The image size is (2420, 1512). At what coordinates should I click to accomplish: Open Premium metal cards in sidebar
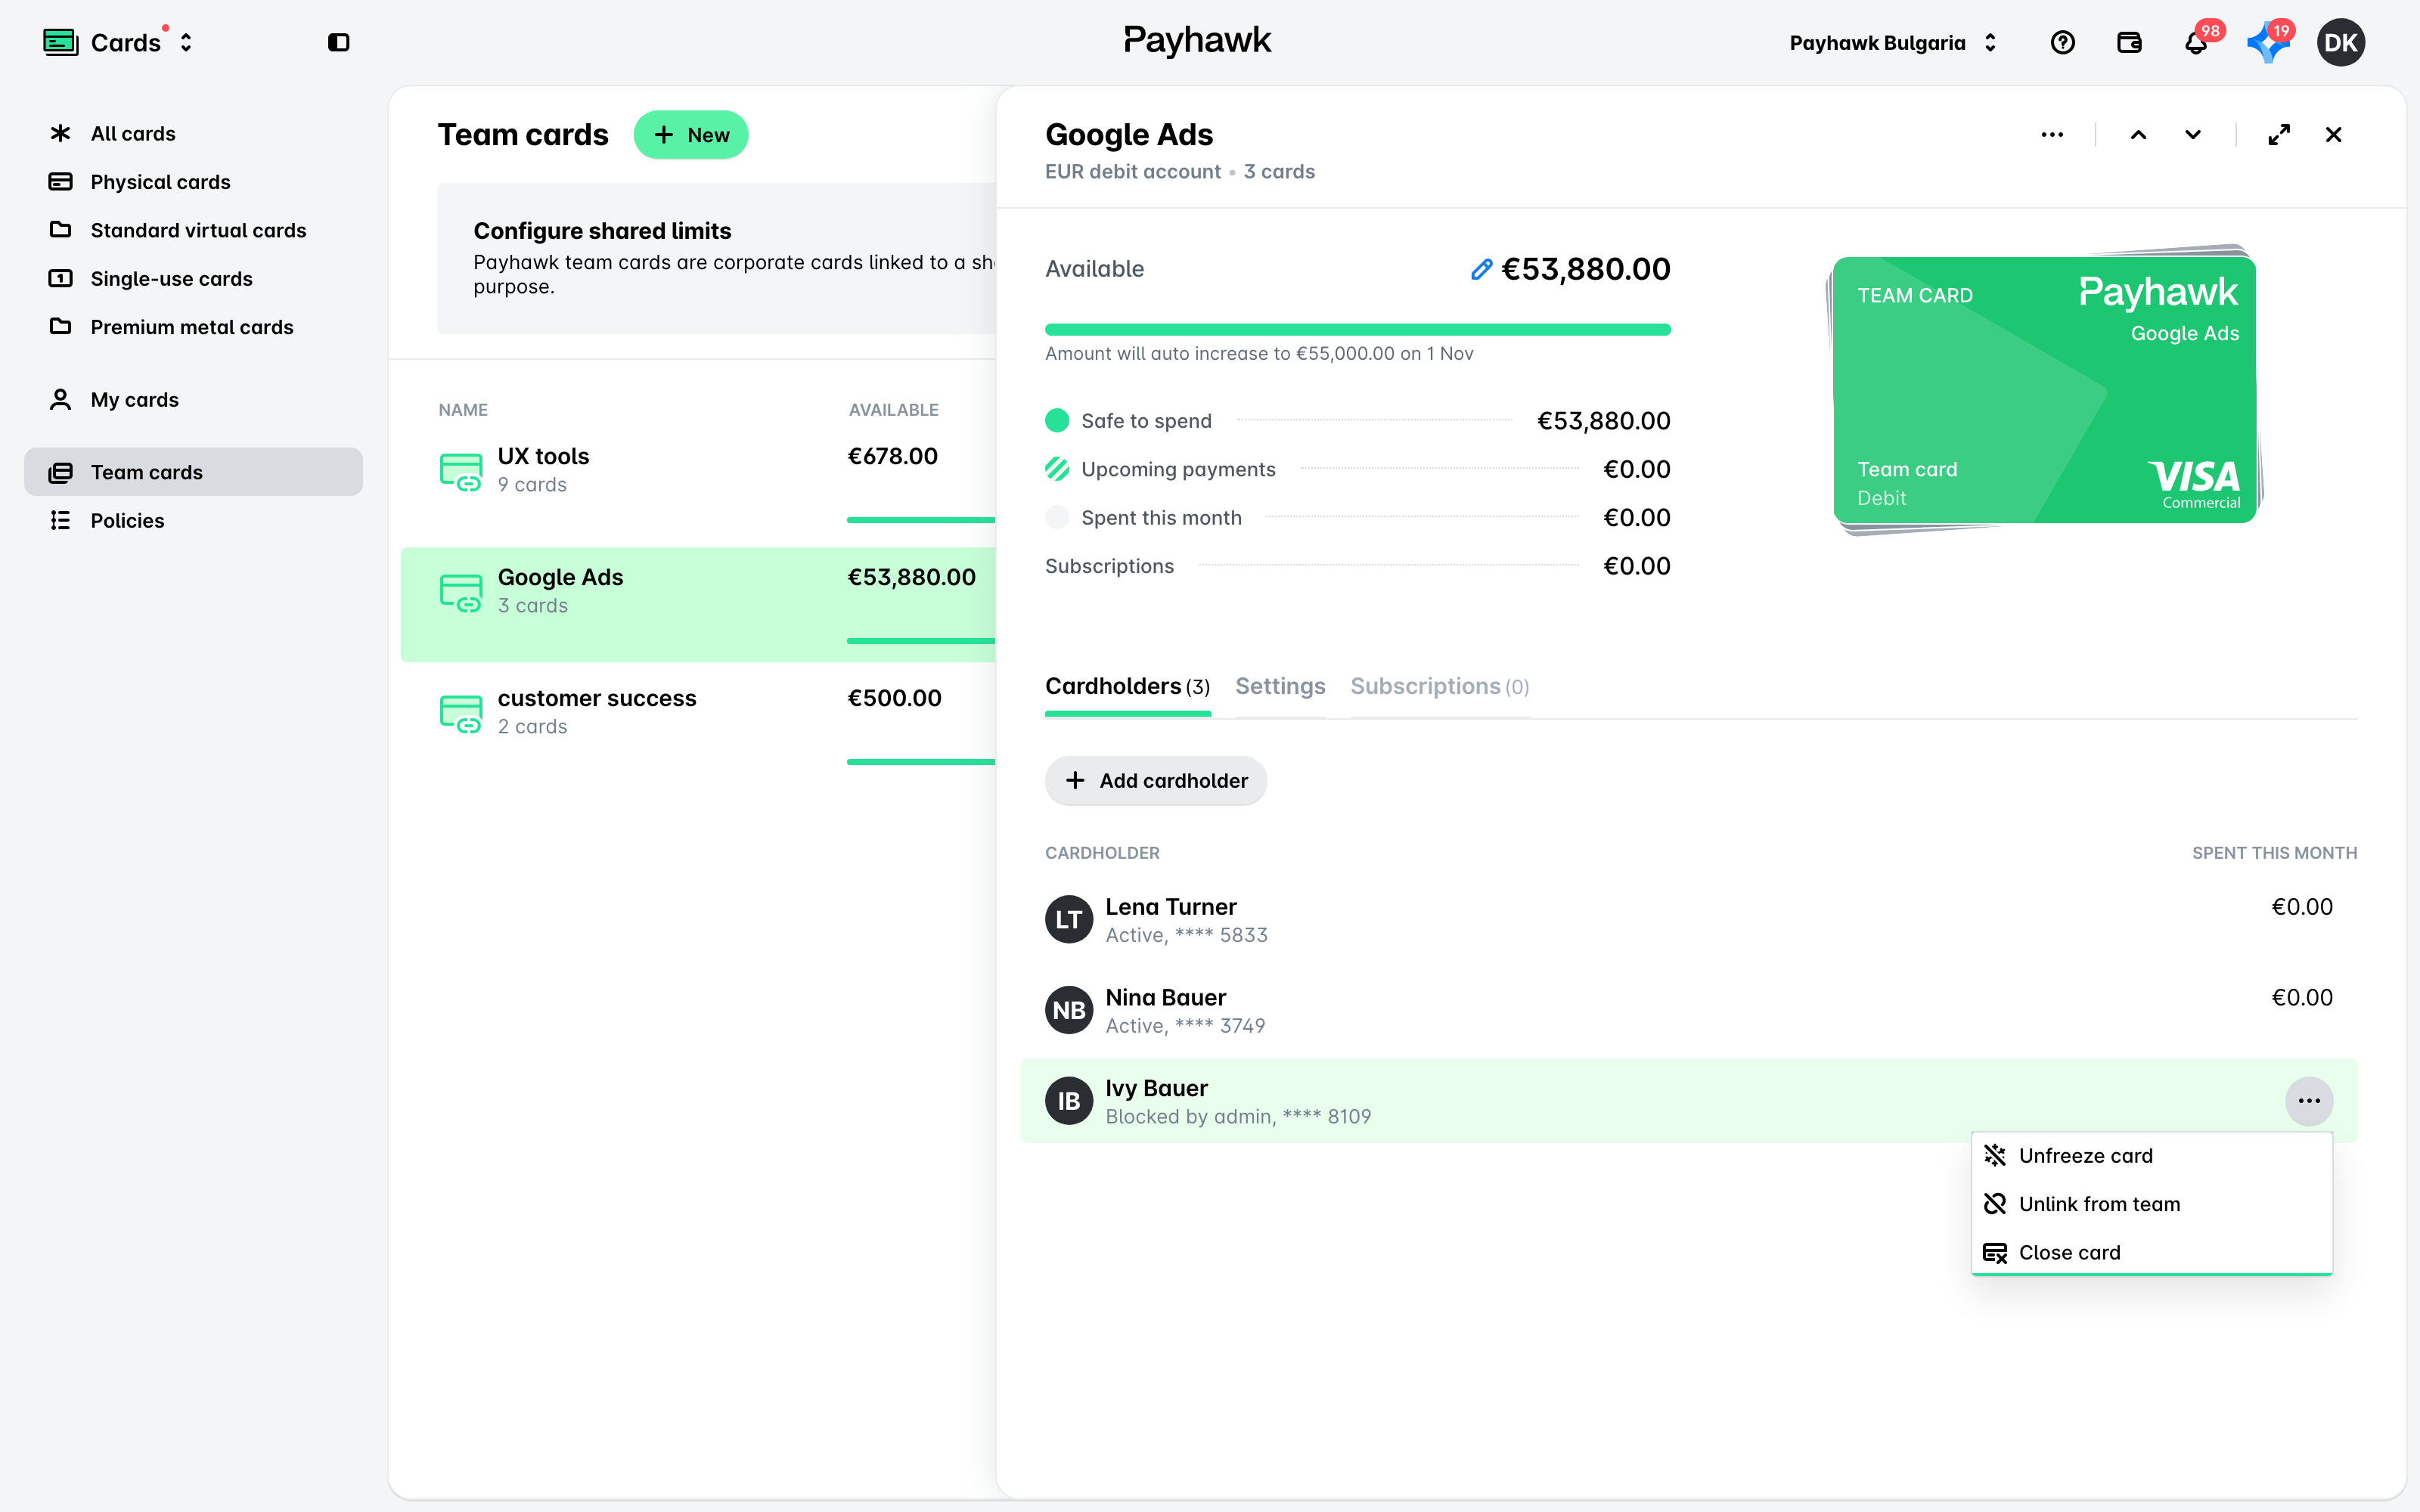click(x=193, y=327)
